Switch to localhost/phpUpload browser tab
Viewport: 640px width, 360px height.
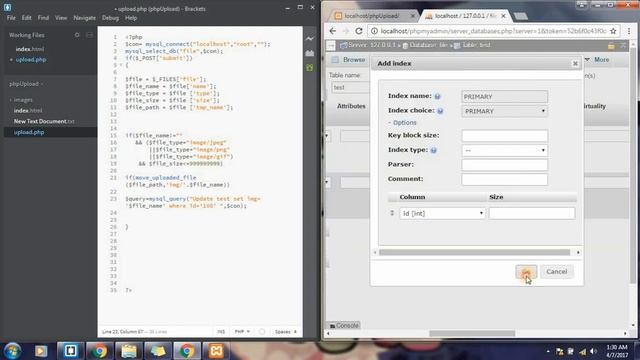pyautogui.click(x=372, y=16)
